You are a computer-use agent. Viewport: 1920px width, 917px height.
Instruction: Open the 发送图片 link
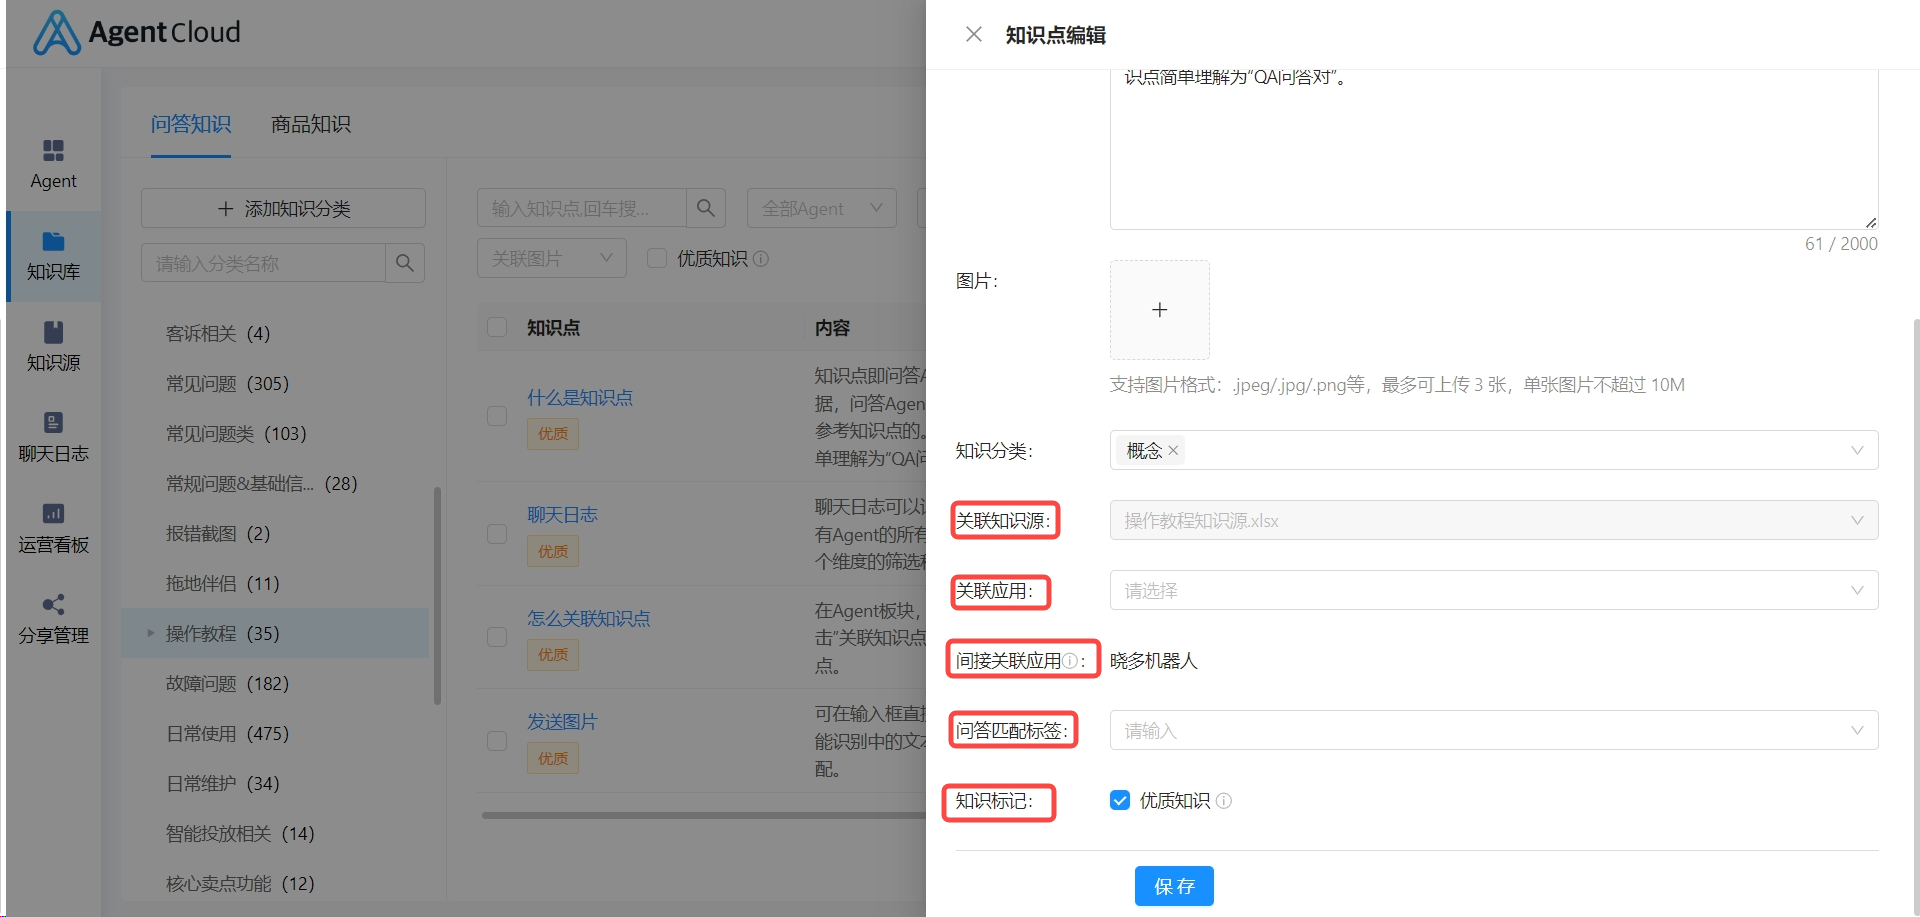coord(562,722)
